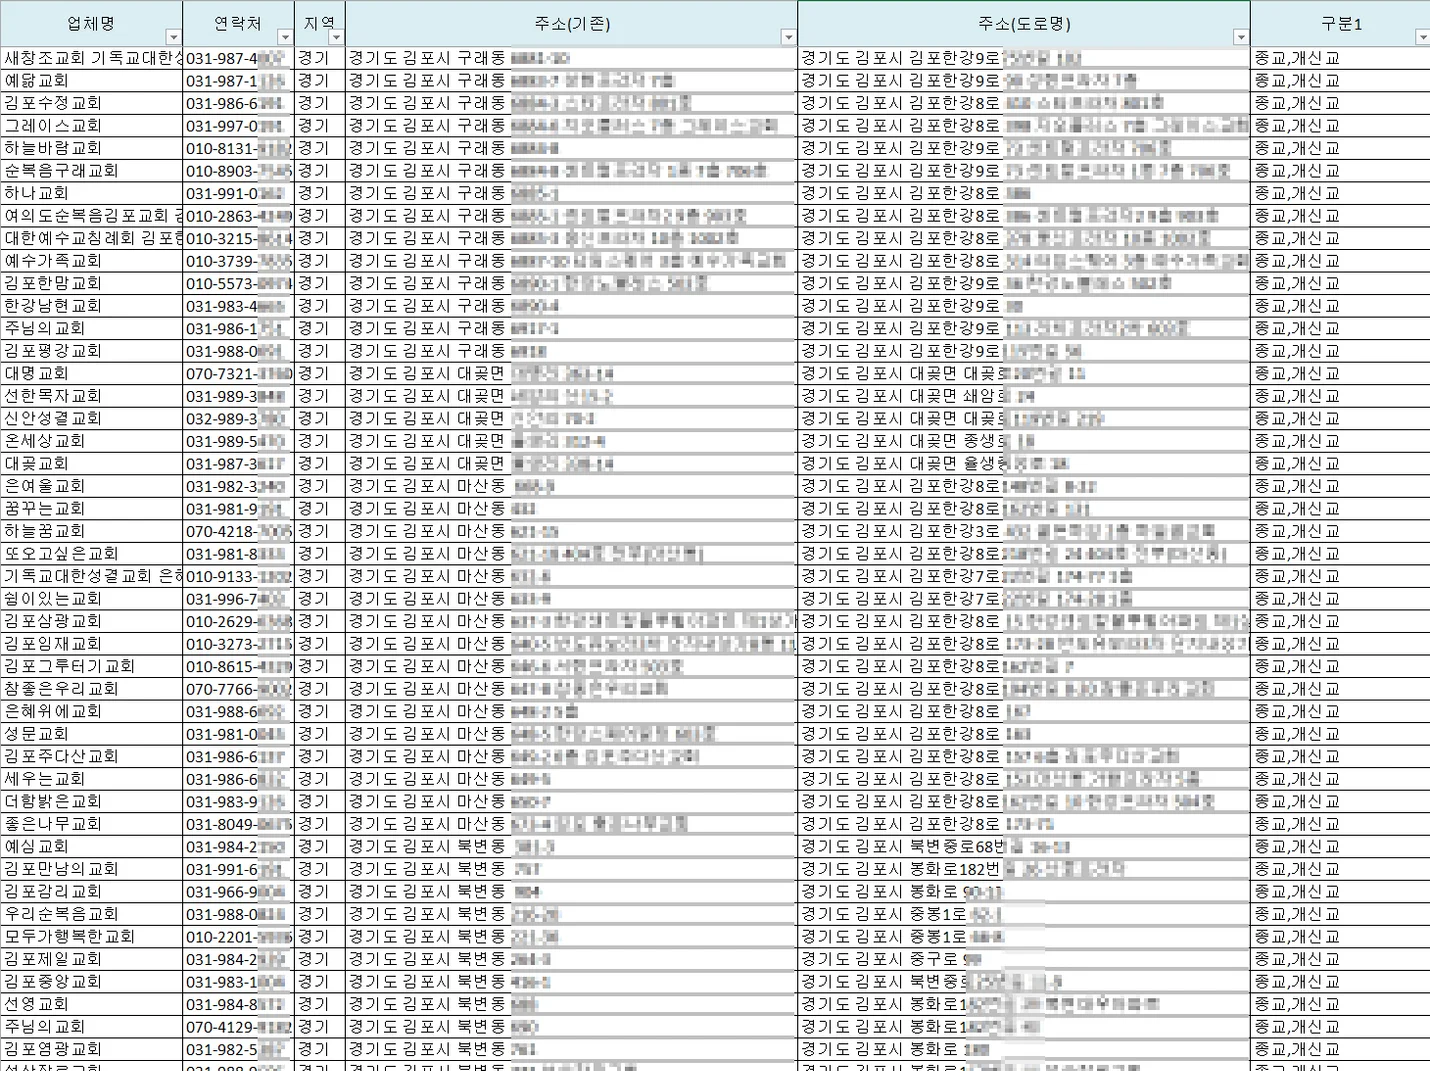Select the cell 좋은나무교회
Viewport: 1430px width, 1071px height.
coord(92,824)
